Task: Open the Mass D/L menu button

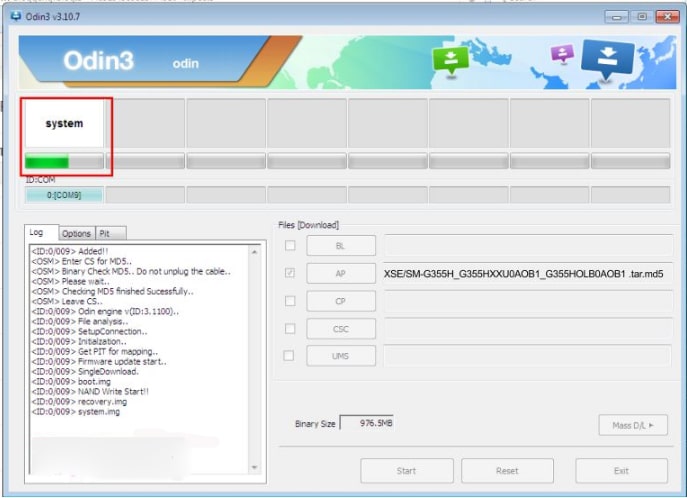Action: pyautogui.click(x=633, y=425)
